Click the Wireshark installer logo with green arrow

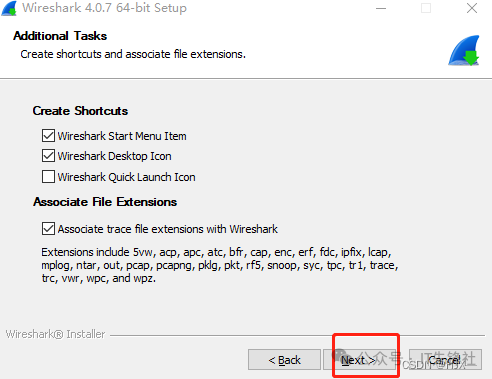[464, 50]
